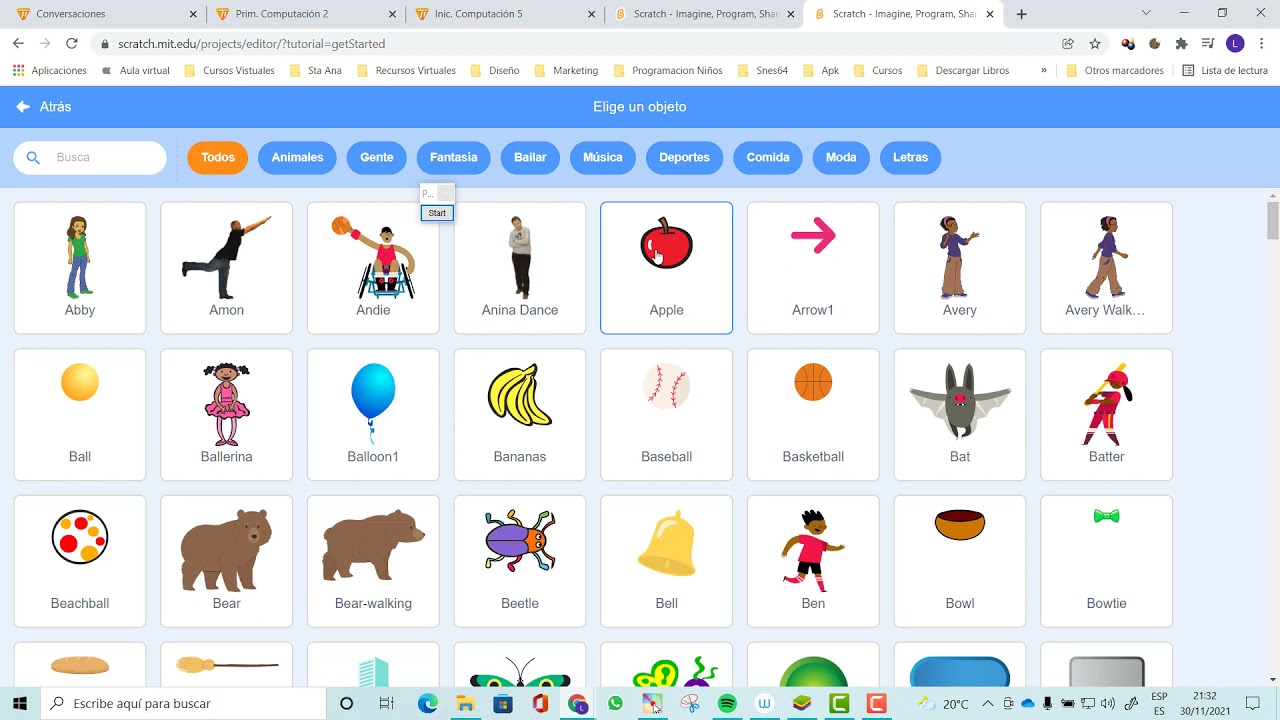Choose the Apple sprite
1280x720 pixels.
click(x=667, y=268)
